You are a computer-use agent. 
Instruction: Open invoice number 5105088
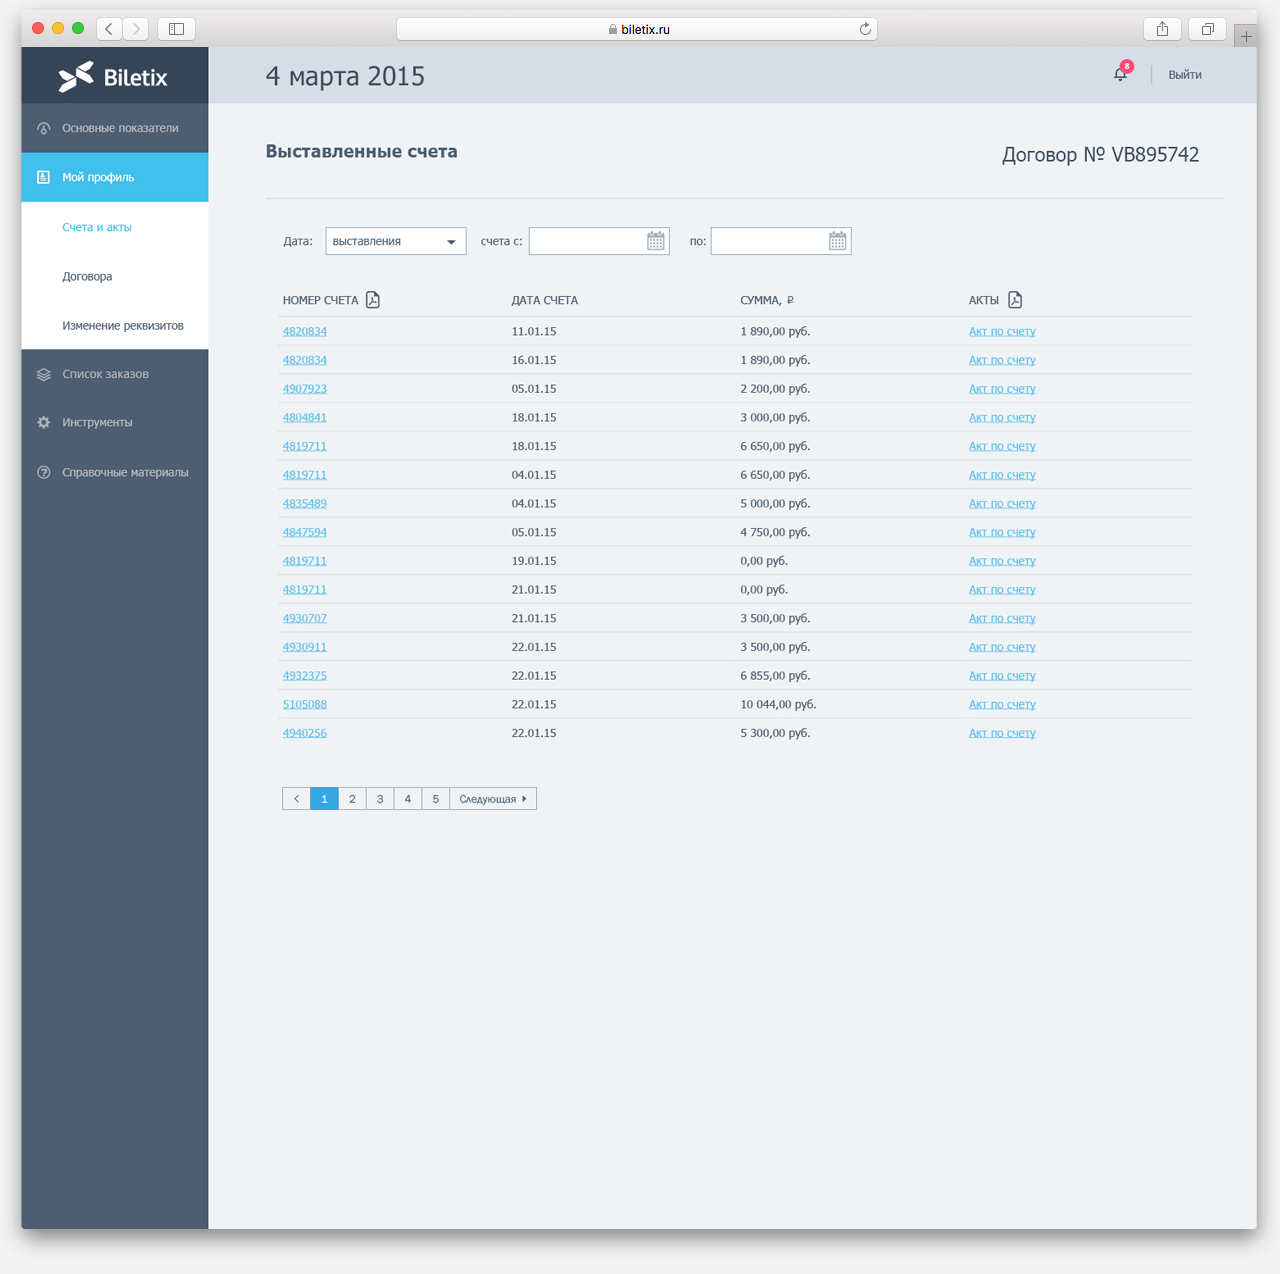[x=305, y=704]
